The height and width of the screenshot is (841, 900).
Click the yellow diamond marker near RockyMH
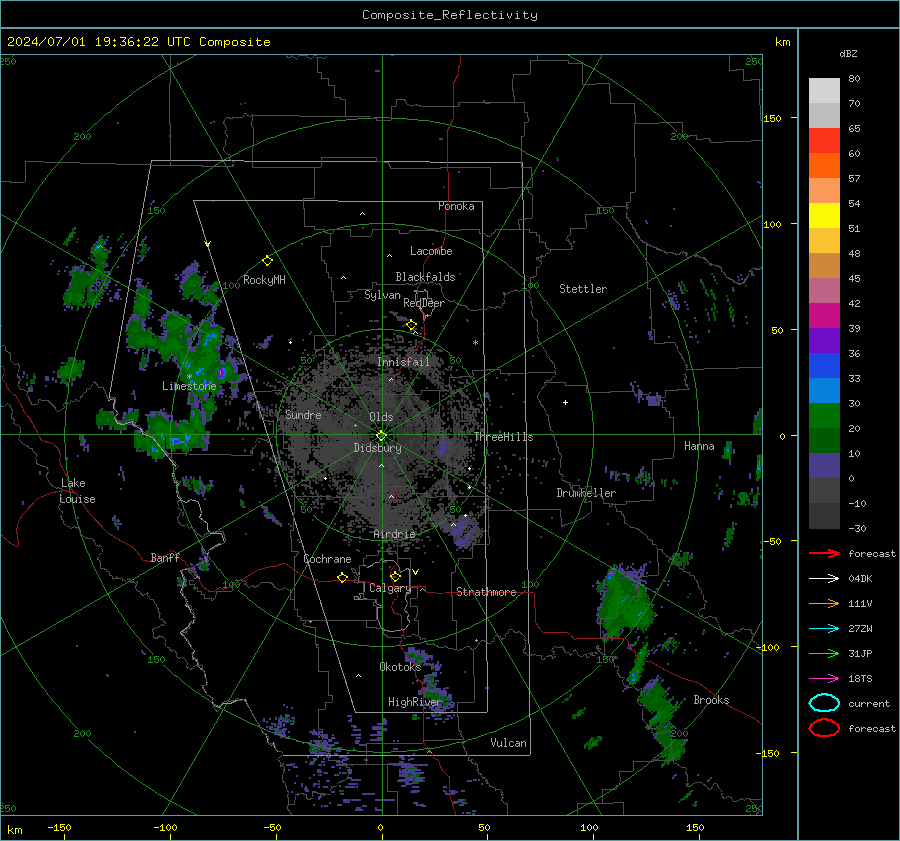pyautogui.click(x=267, y=261)
